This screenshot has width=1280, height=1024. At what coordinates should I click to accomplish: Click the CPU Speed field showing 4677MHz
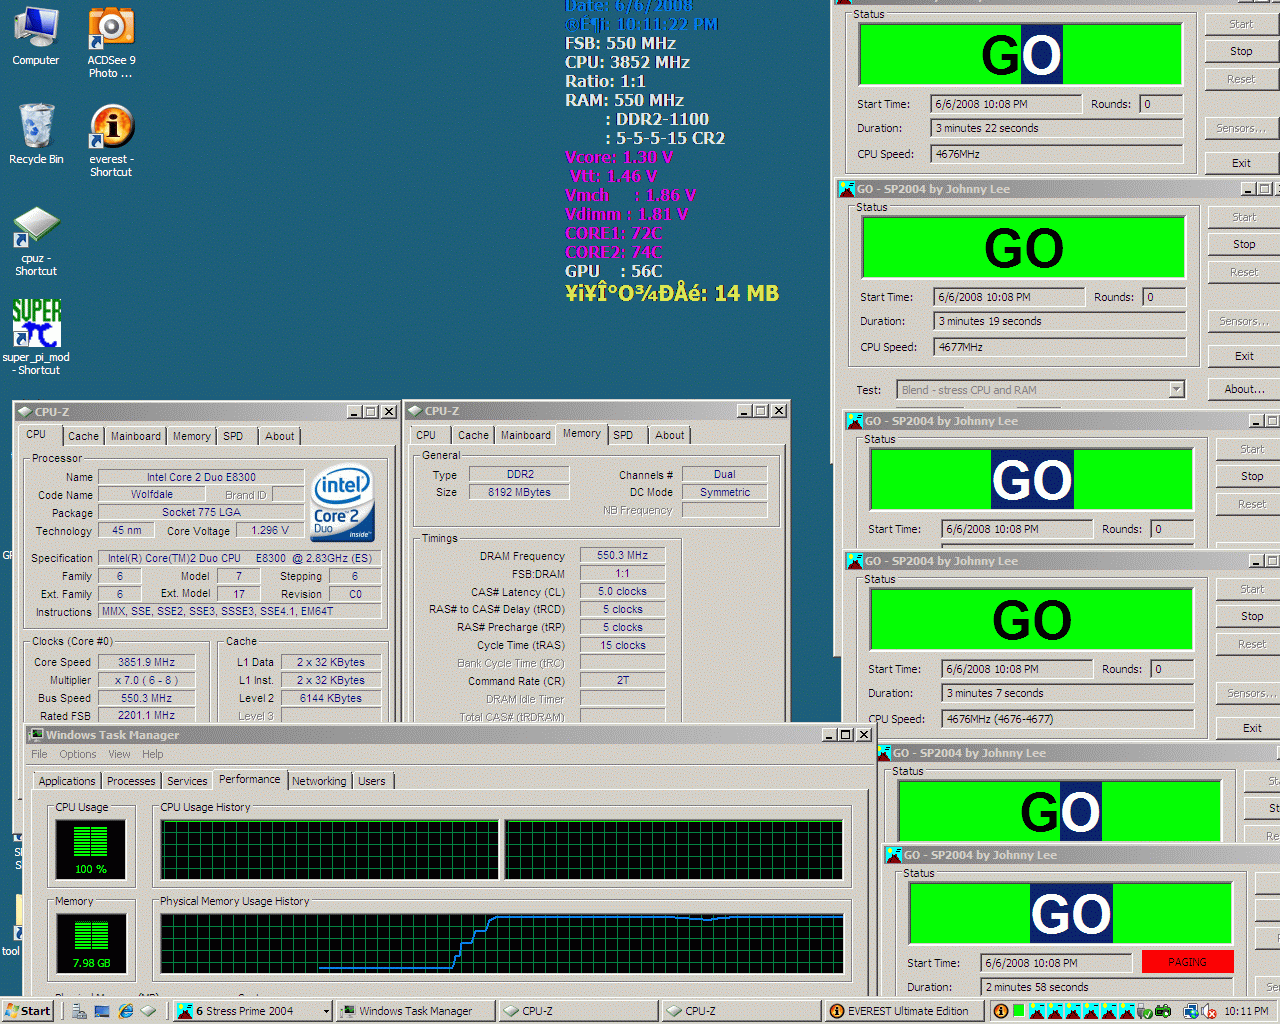1060,347
